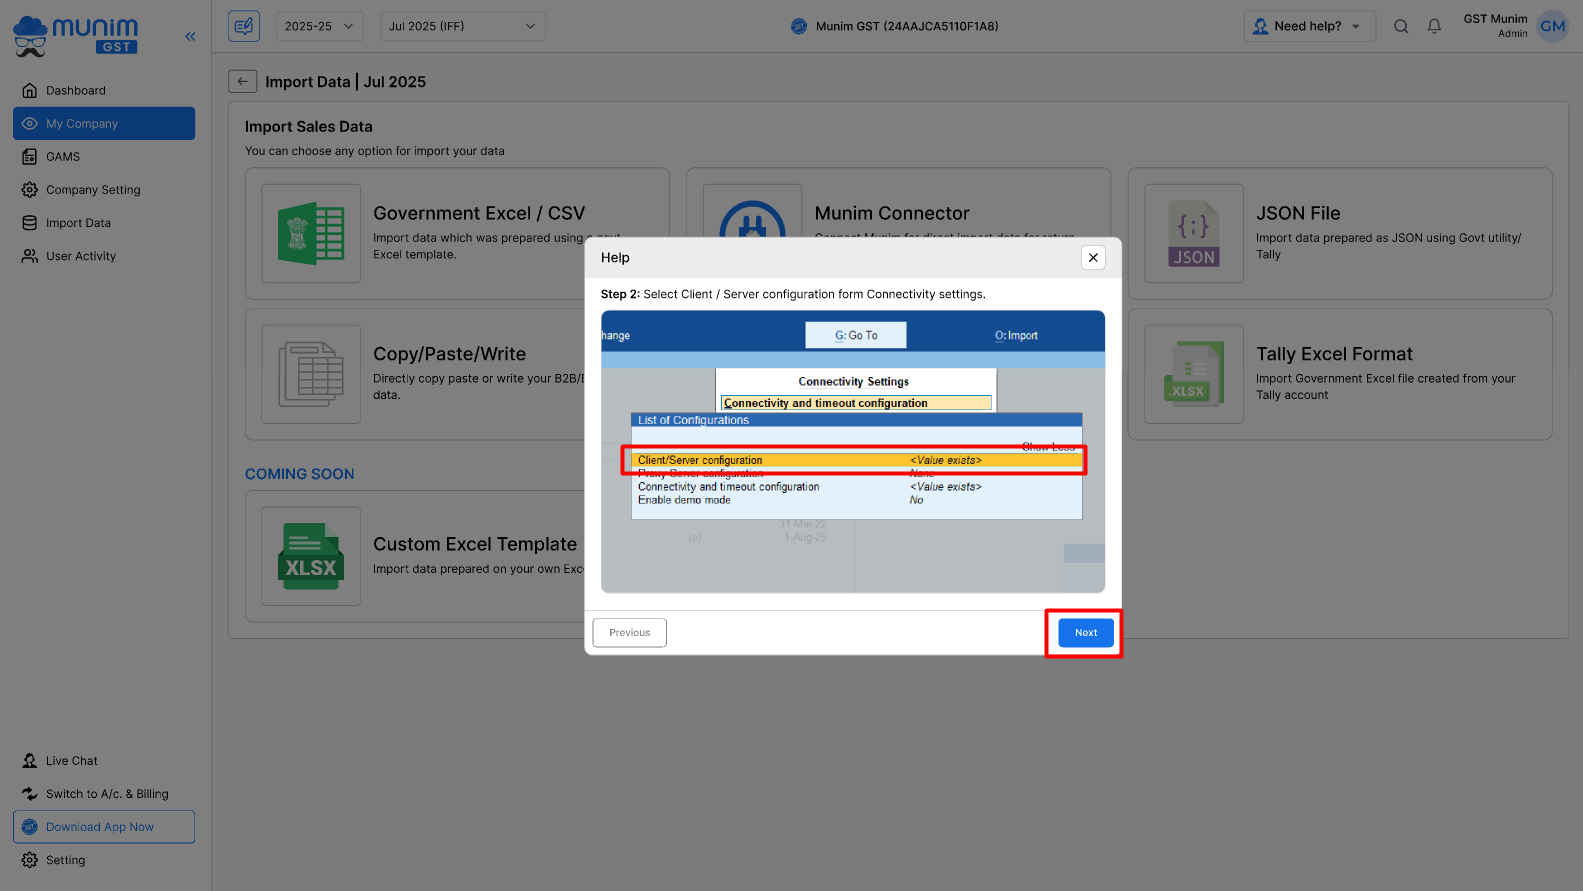Screen dimensions: 1583x891
Task: Close the Help dialog
Action: 1093,258
